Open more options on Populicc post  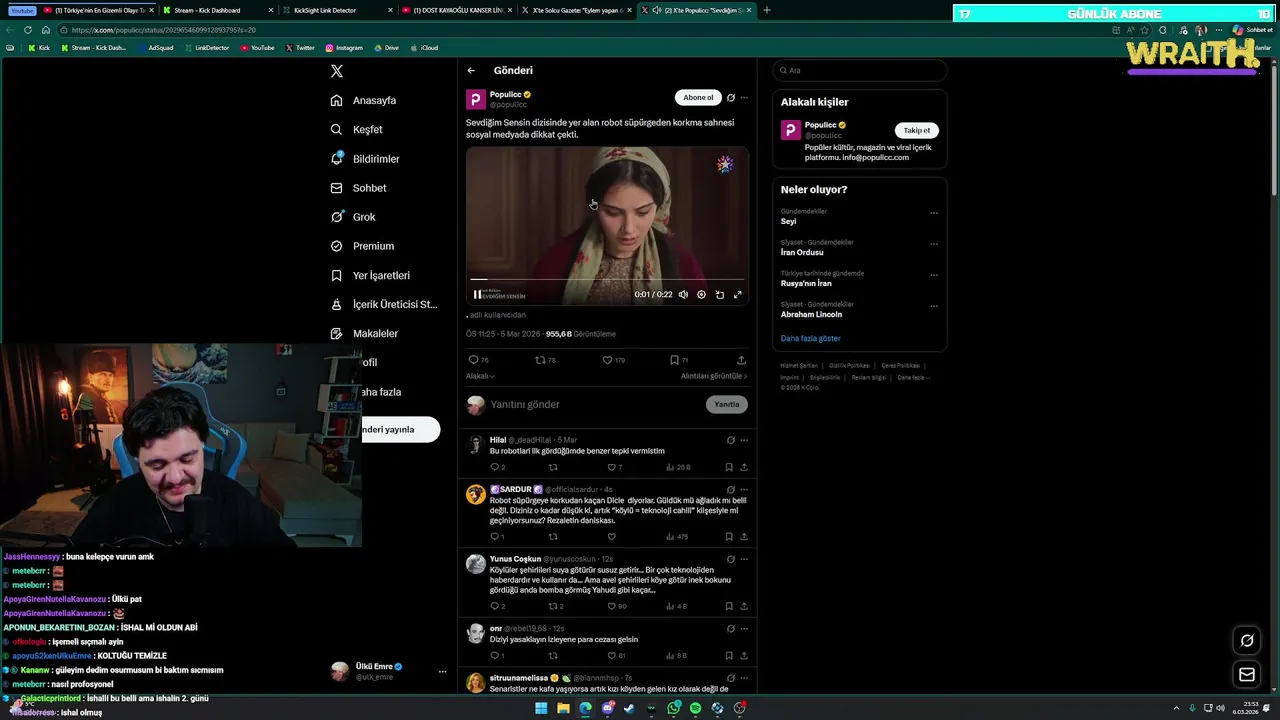point(744,98)
